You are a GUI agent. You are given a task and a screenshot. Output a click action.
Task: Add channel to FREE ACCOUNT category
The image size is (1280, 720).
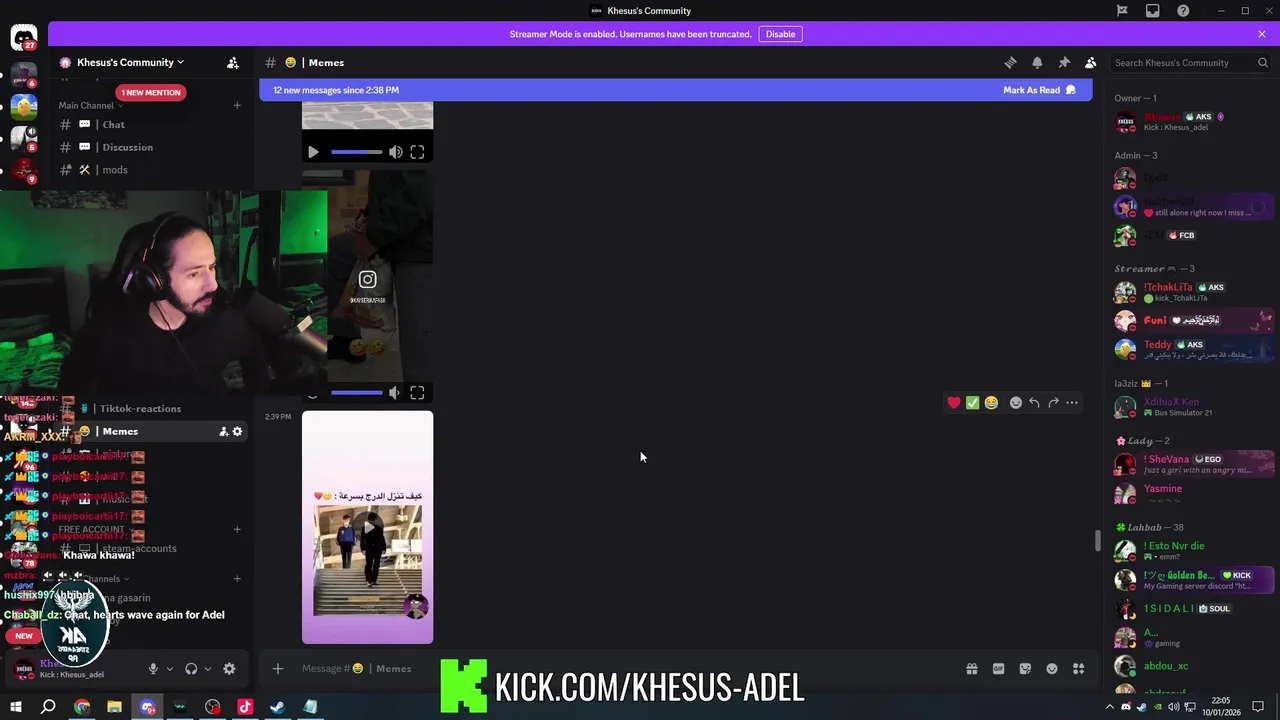click(x=237, y=529)
